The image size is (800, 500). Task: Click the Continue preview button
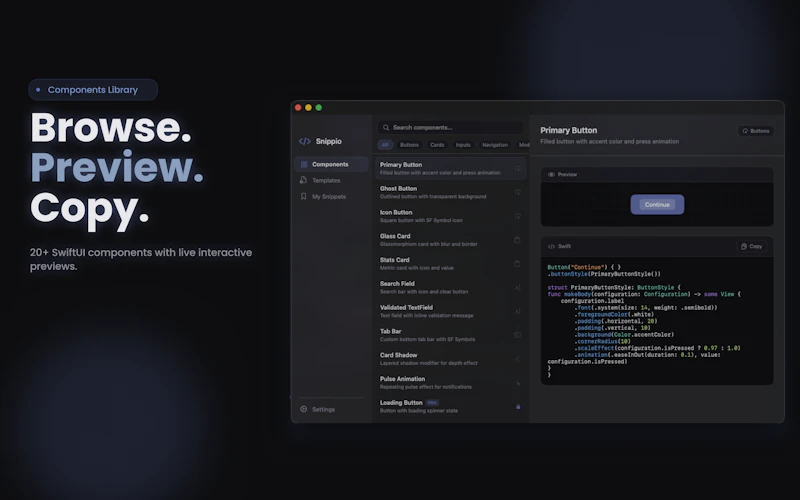click(x=657, y=205)
